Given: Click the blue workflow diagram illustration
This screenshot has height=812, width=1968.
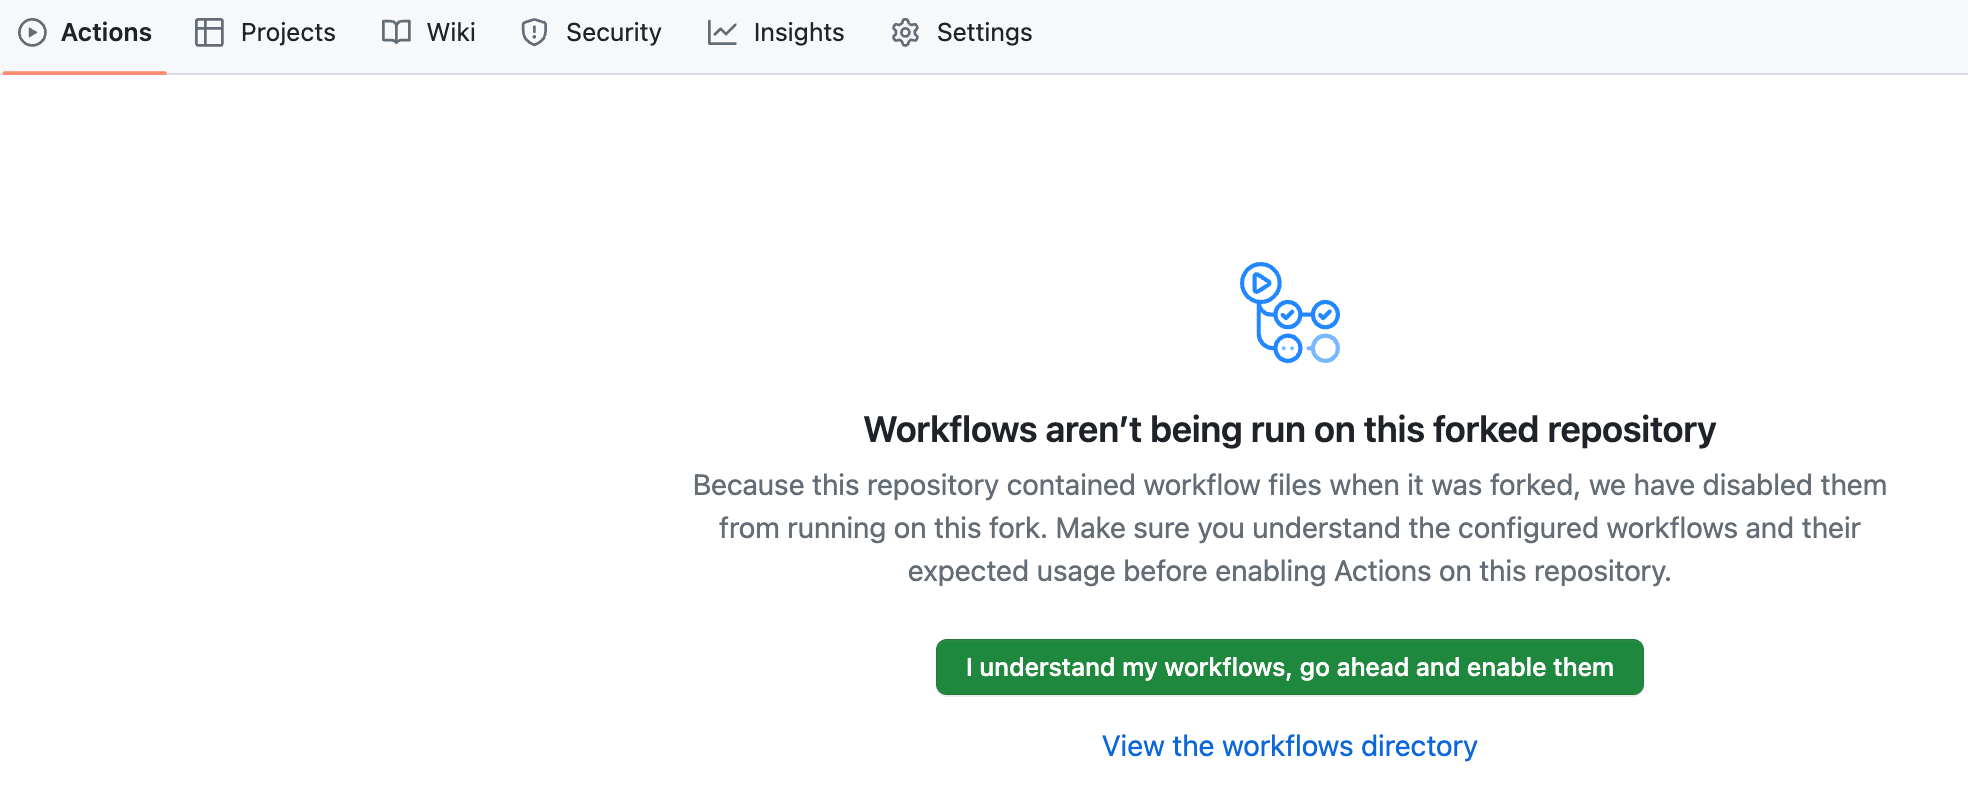Looking at the screenshot, I should (x=1290, y=313).
